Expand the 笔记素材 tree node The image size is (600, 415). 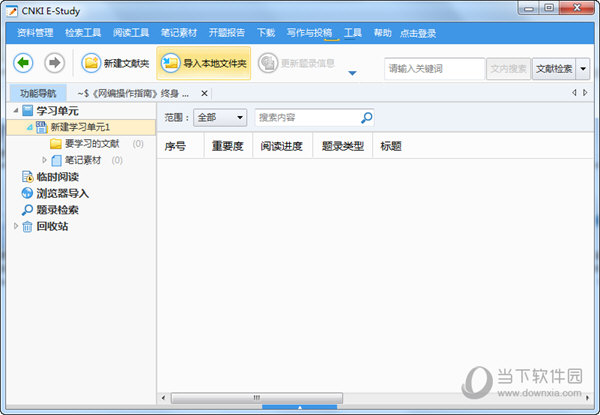[x=44, y=159]
